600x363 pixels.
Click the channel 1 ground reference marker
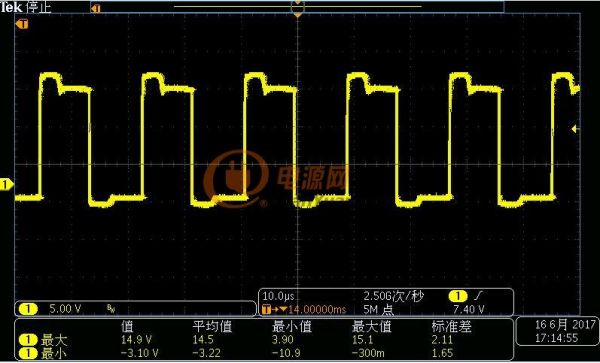(7, 185)
